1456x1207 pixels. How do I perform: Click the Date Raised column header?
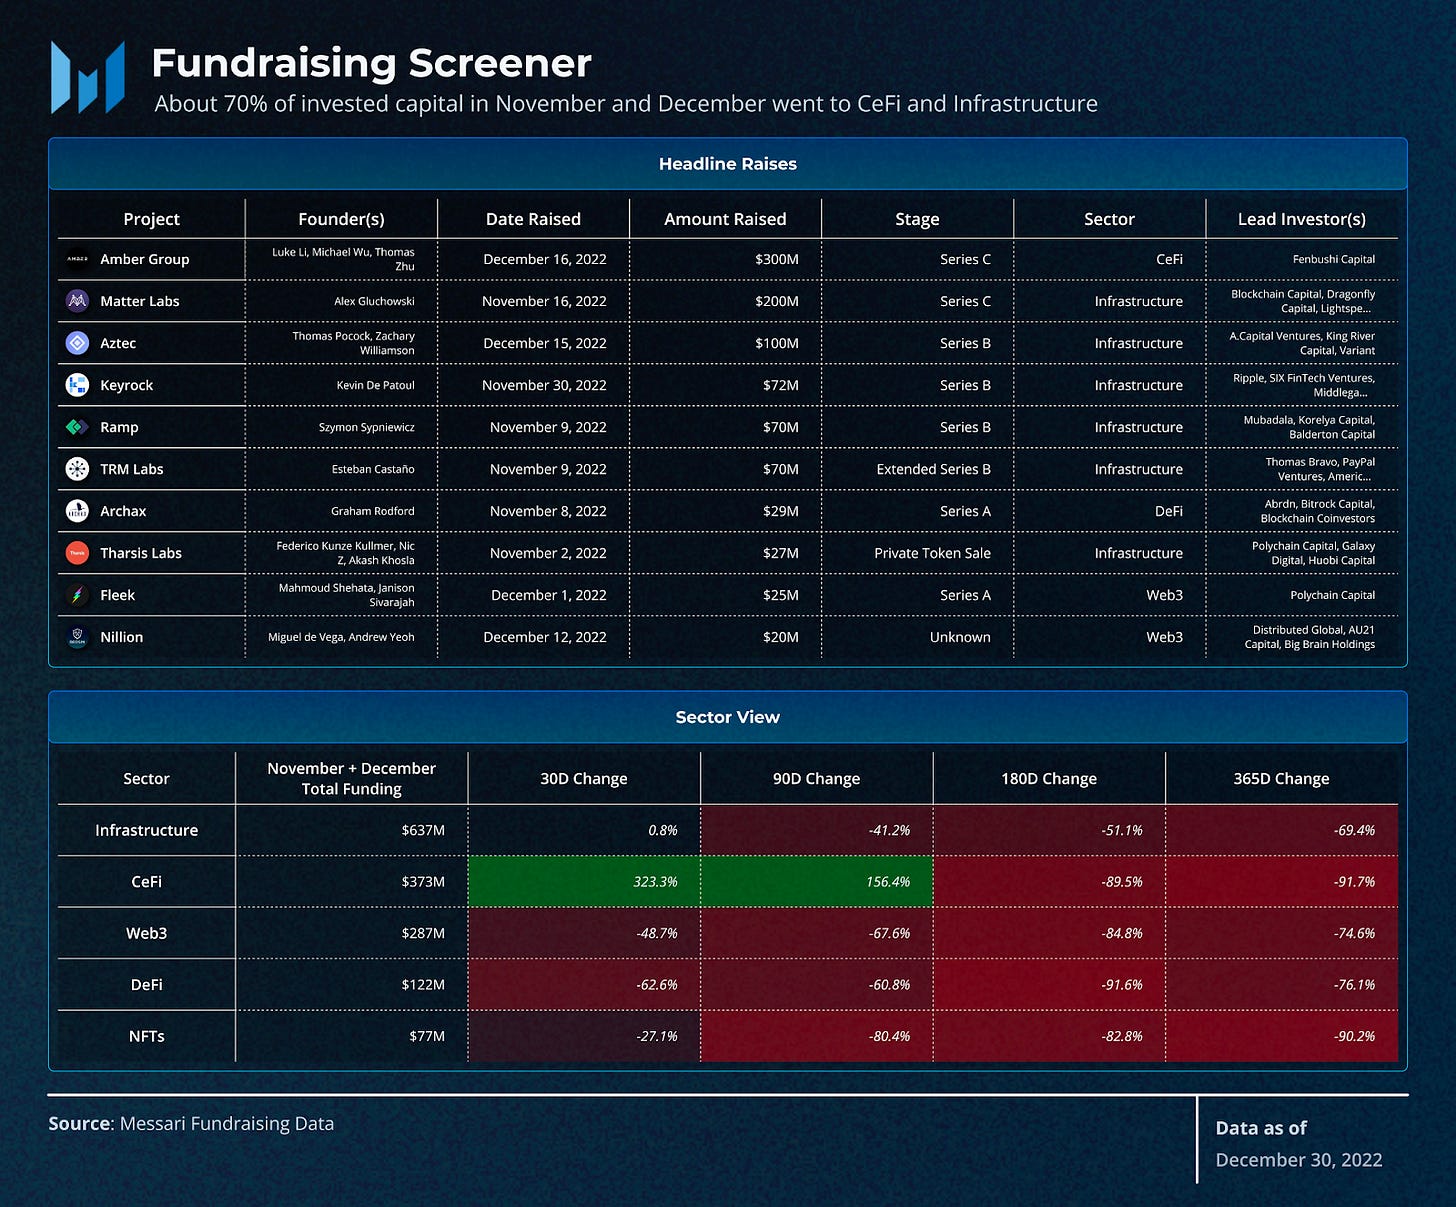coord(533,219)
